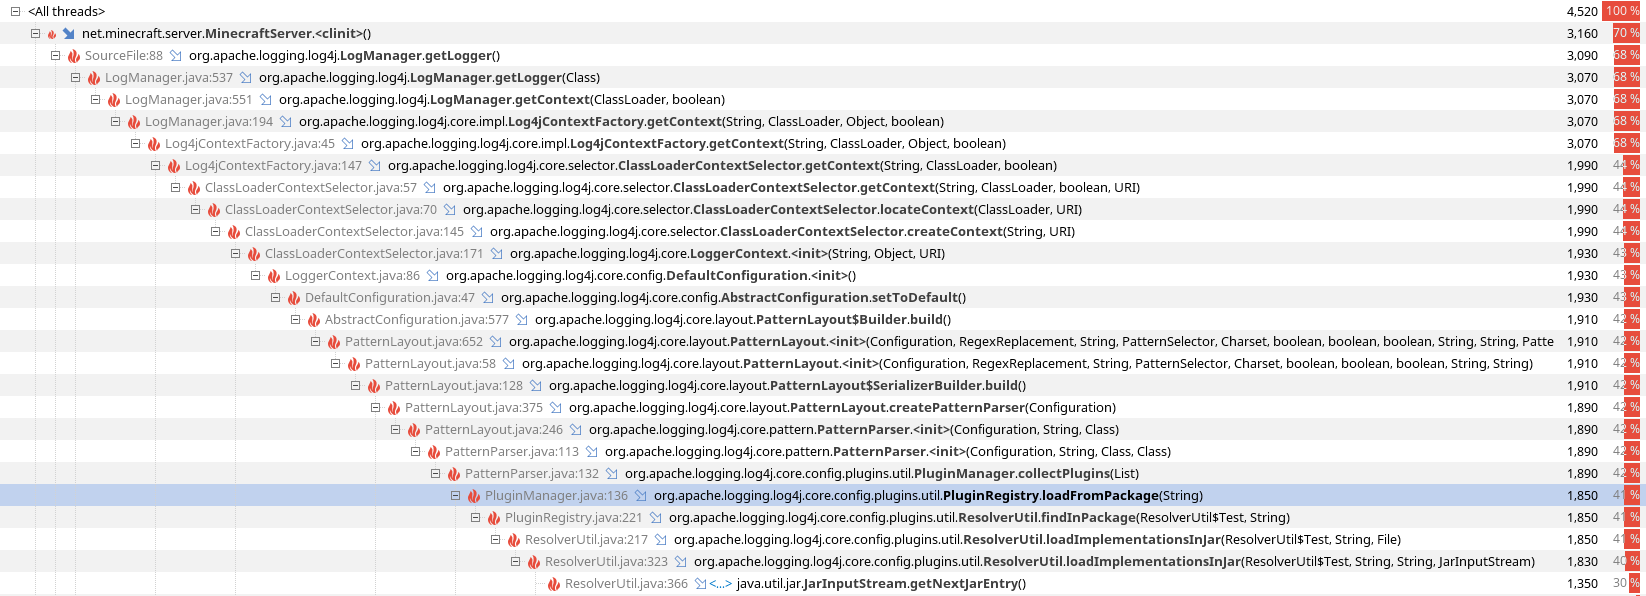Click the call arrow icon after DefaultConfiguration.java:47

tap(488, 298)
